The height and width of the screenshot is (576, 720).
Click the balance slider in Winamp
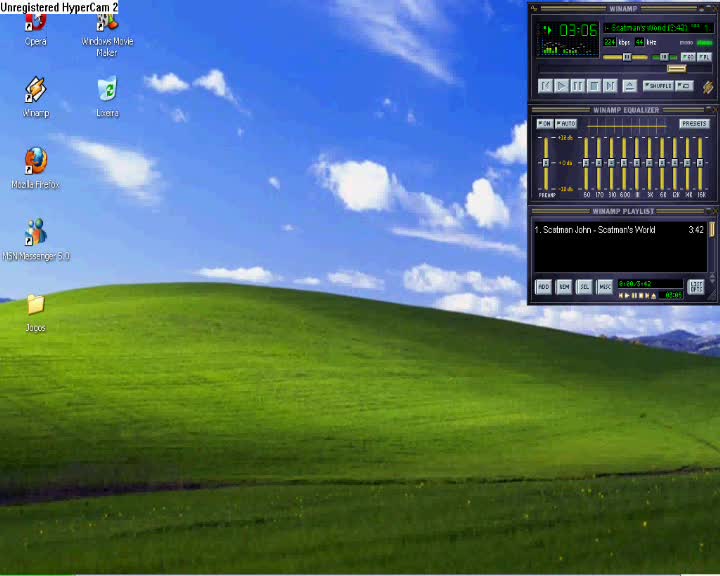(664, 57)
